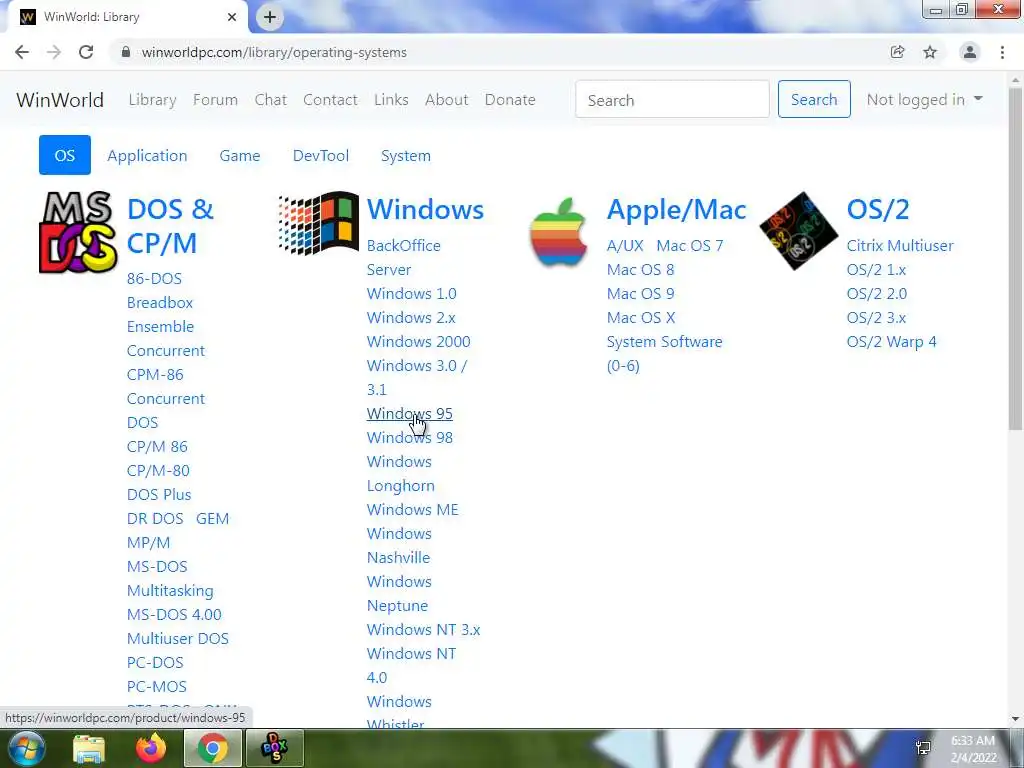Screen dimensions: 1024x768
Task: Open the DOS & CP/M heading link
Action: [170, 226]
